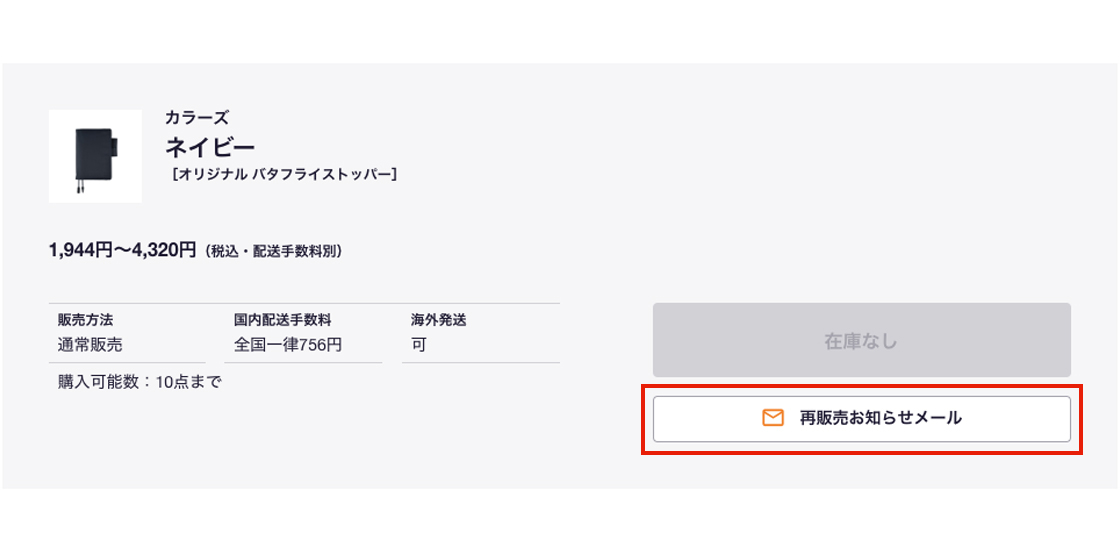This screenshot has height=560, width=1120.
Task: Click the 海外発送 heading
Action: tap(439, 320)
